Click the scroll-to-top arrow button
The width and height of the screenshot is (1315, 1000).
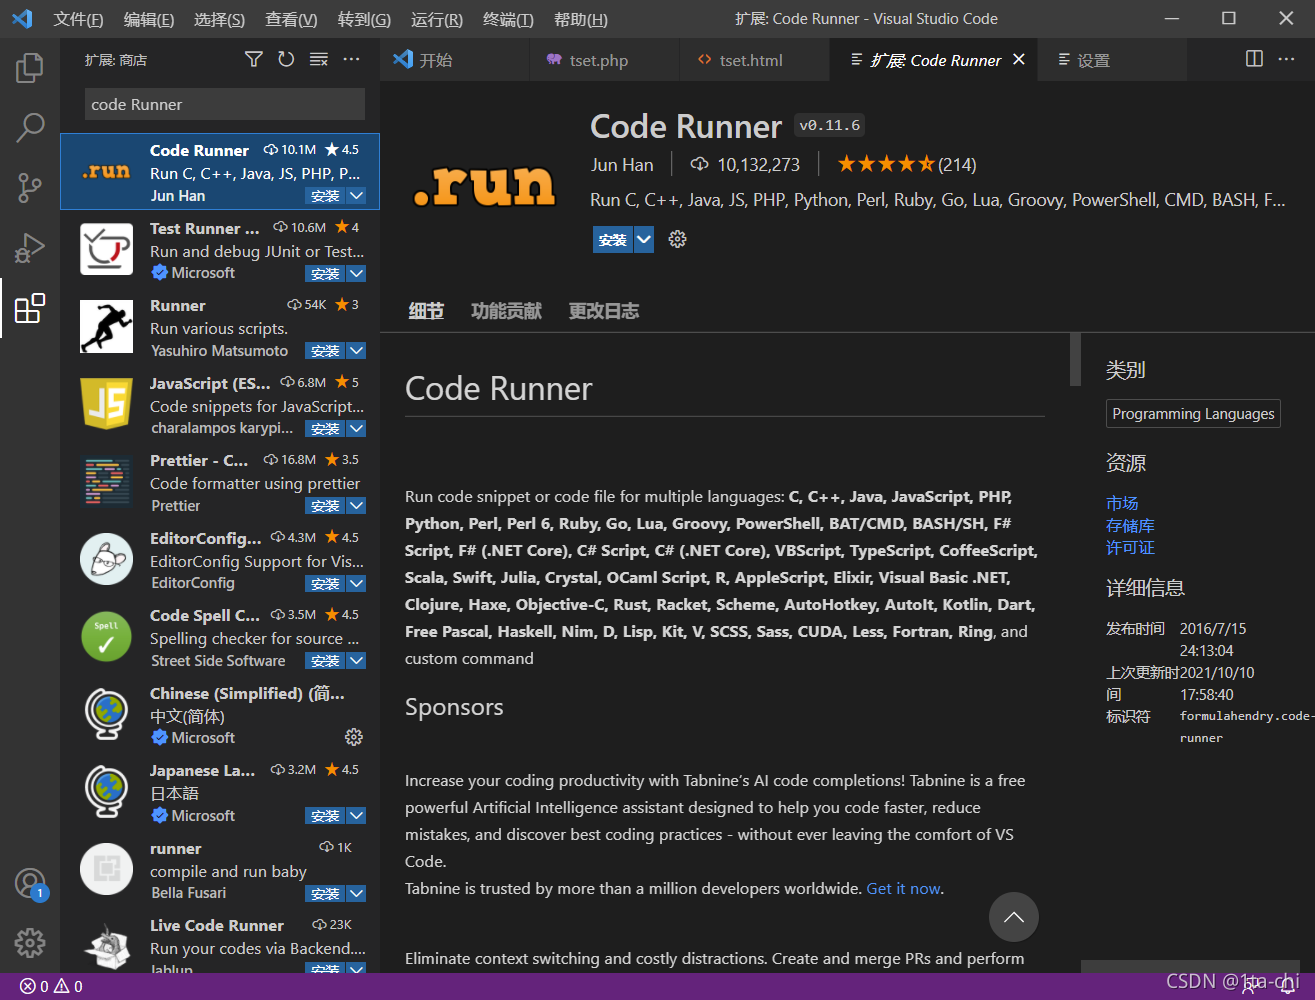point(1013,917)
